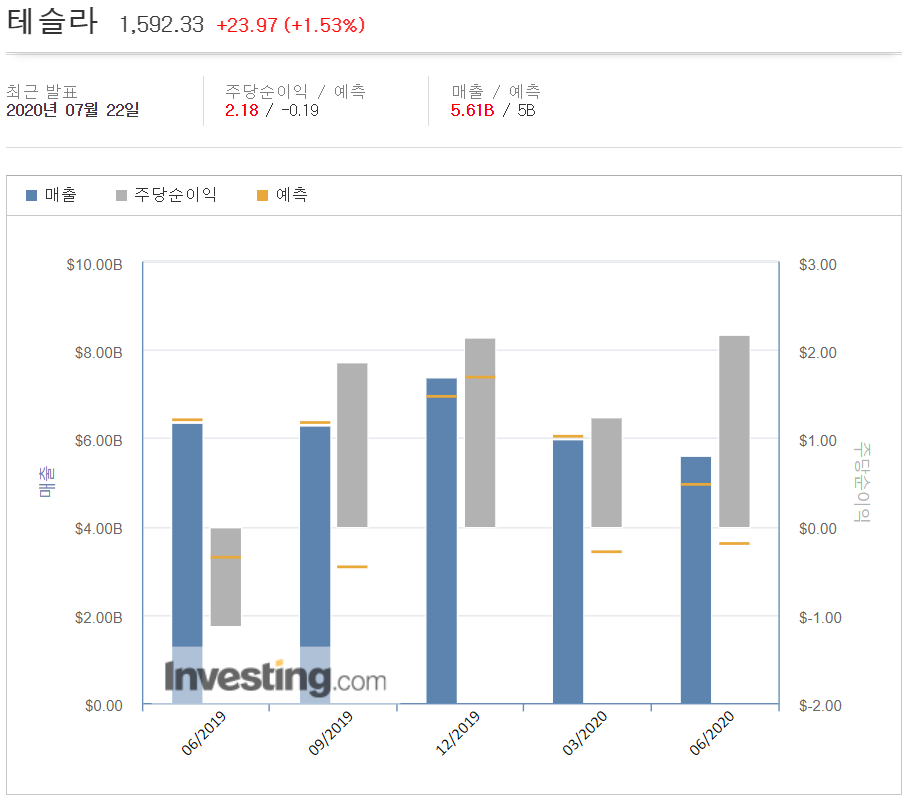Click the $6.00B left axis label

click(x=99, y=441)
